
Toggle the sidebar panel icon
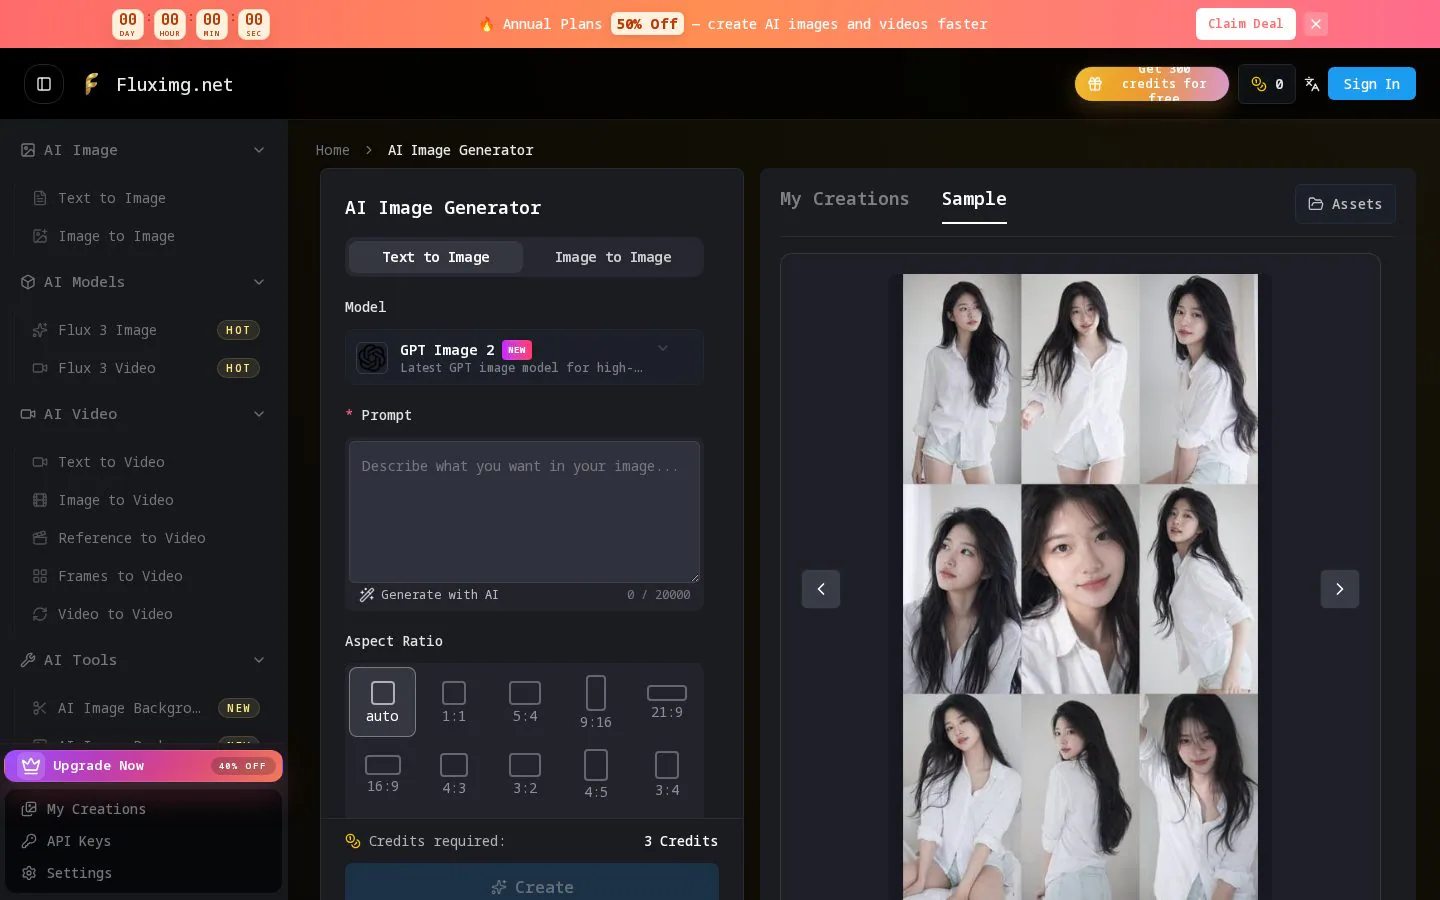(x=44, y=84)
